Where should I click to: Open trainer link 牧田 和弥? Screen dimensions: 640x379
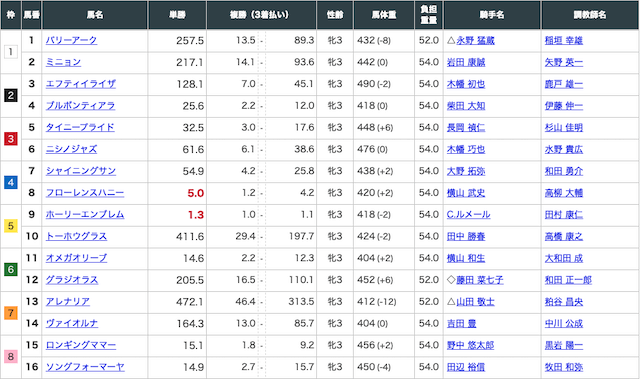(564, 367)
